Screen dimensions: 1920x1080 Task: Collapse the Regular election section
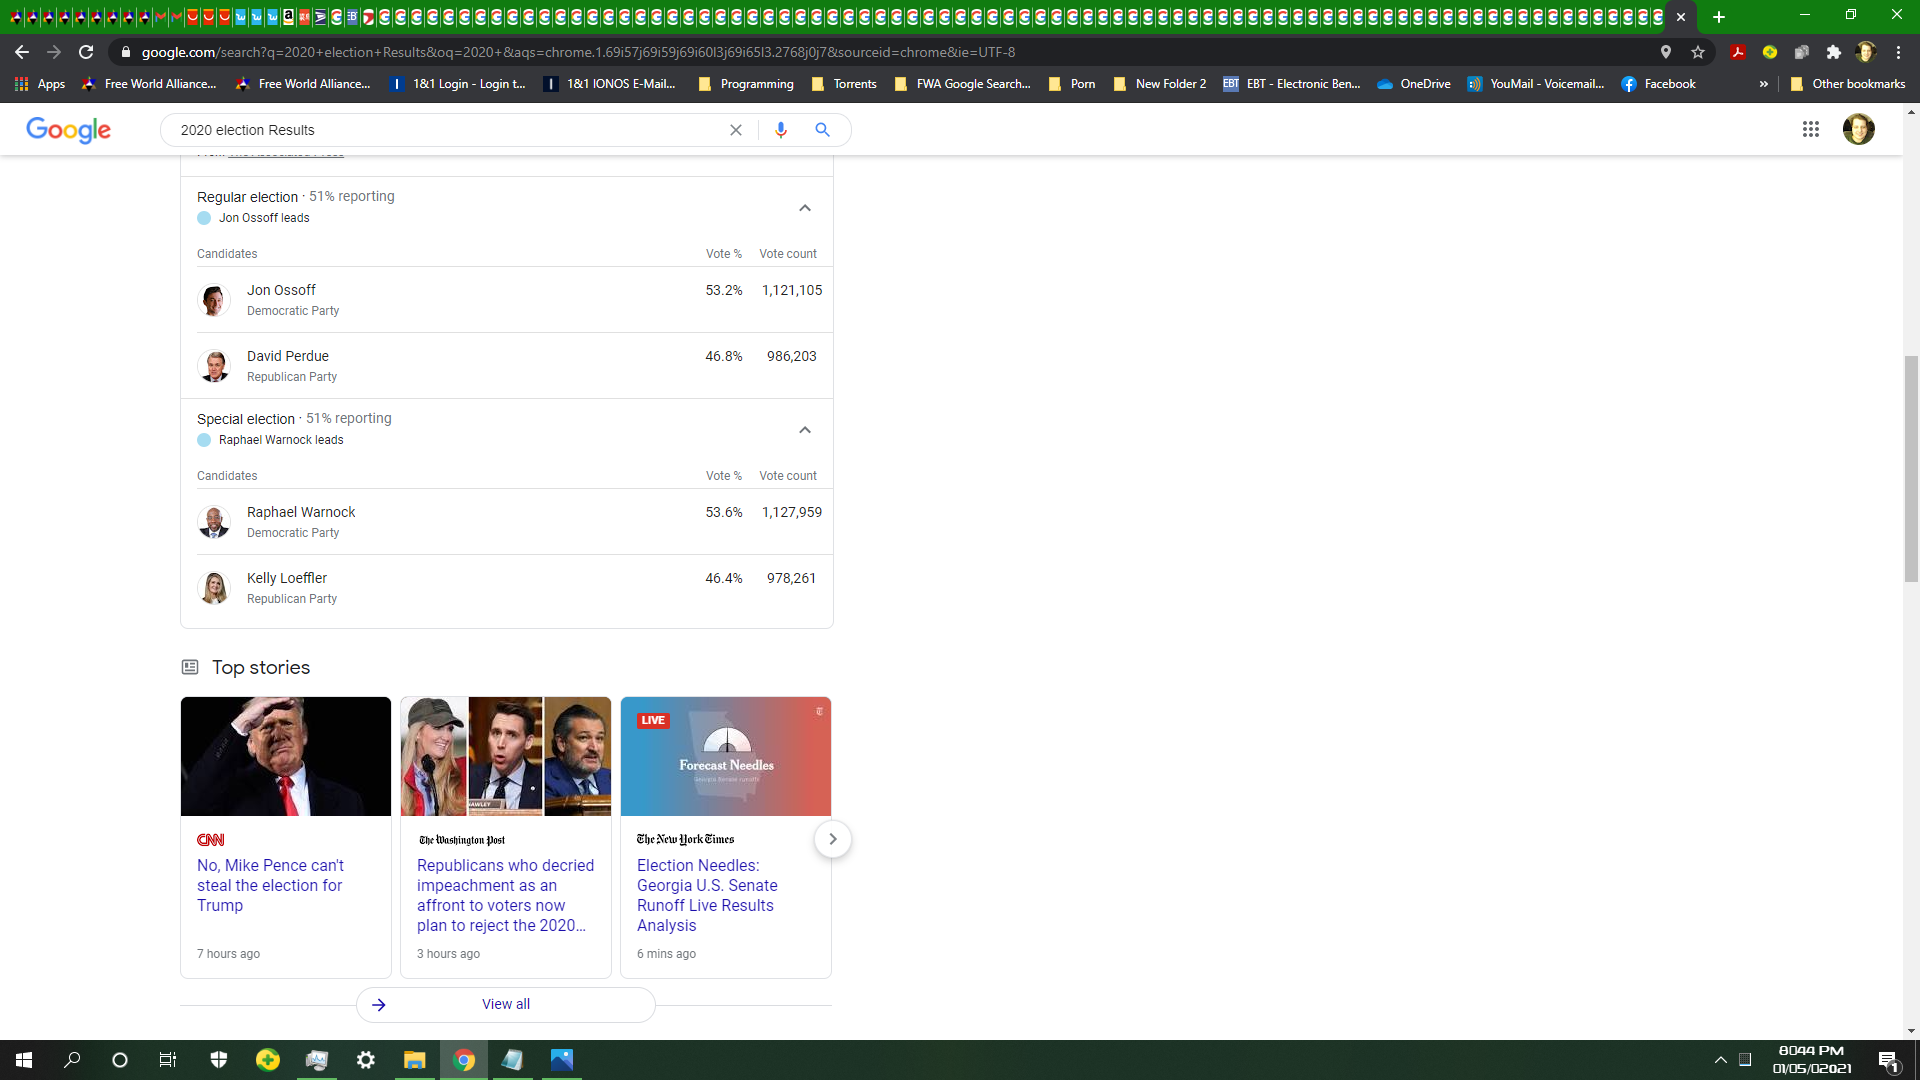click(x=805, y=208)
